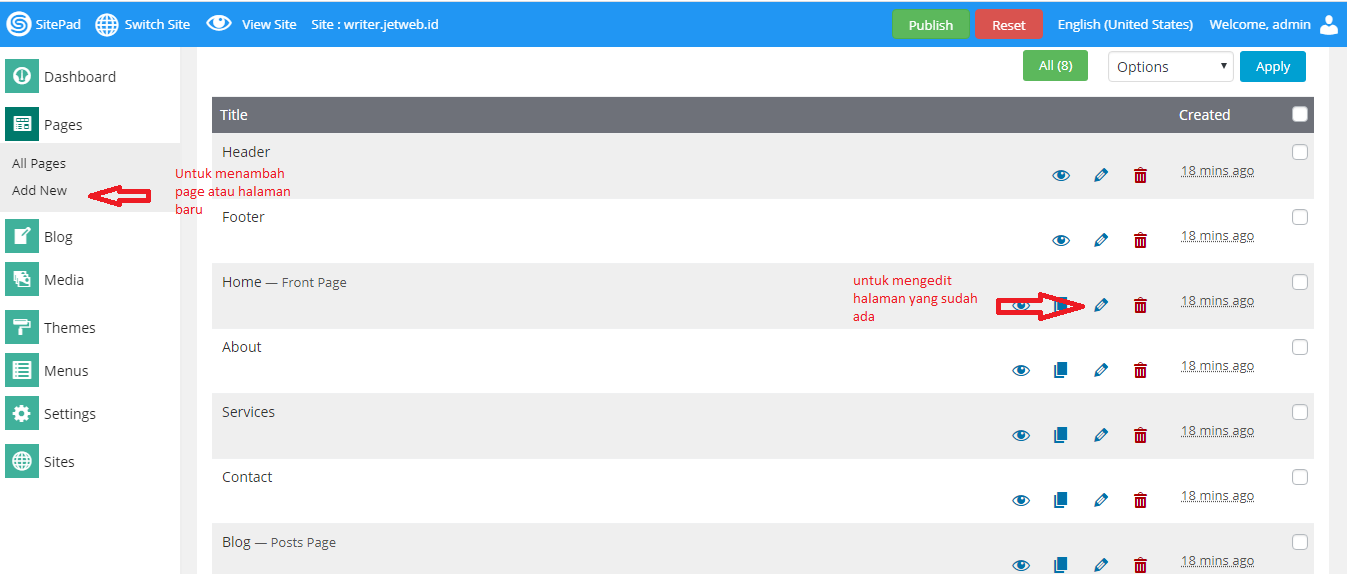Screen dimensions: 1347x574
Task: Click the Created column header
Action: pyautogui.click(x=1204, y=115)
